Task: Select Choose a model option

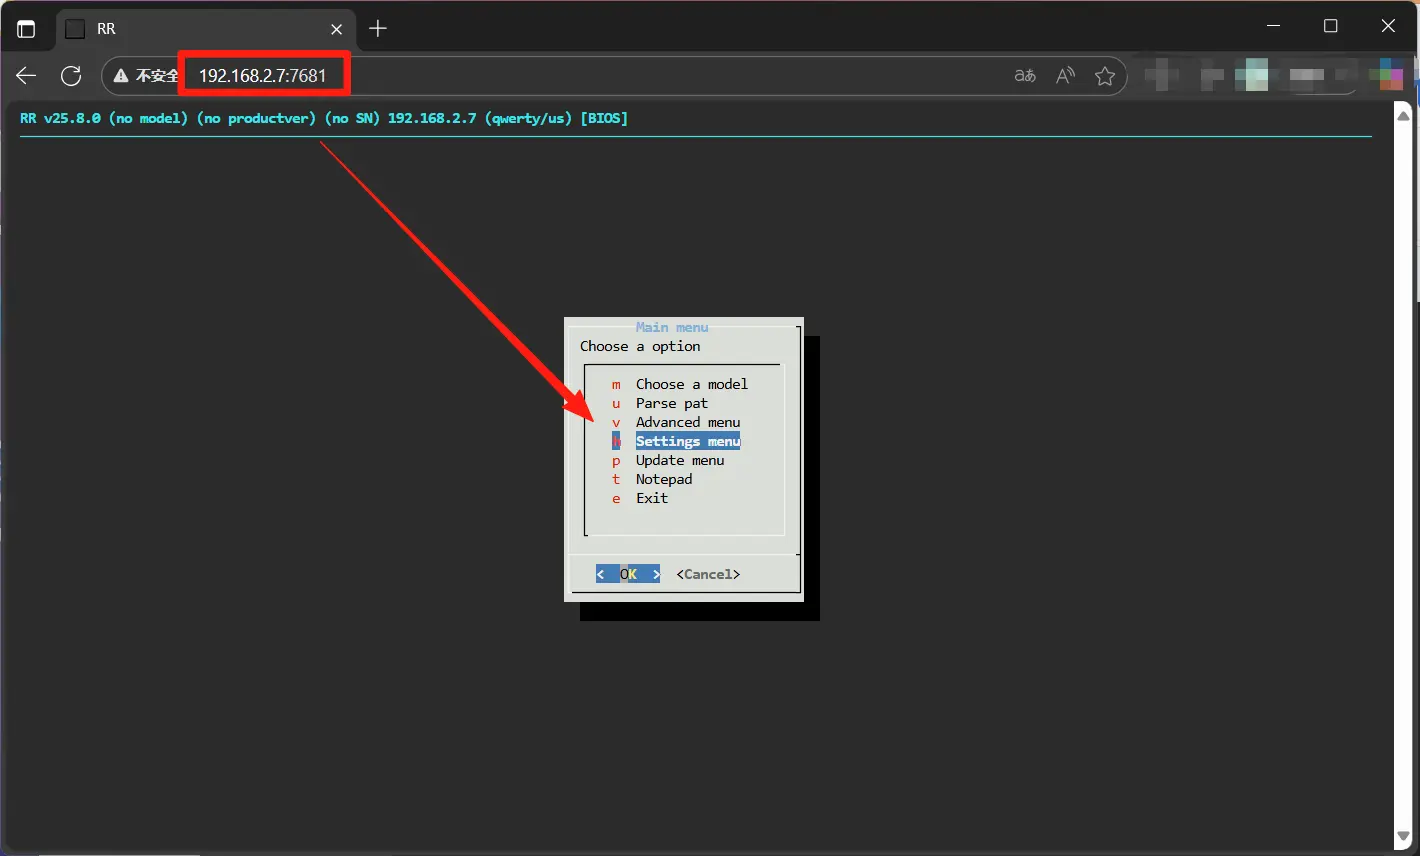Action: coord(691,384)
